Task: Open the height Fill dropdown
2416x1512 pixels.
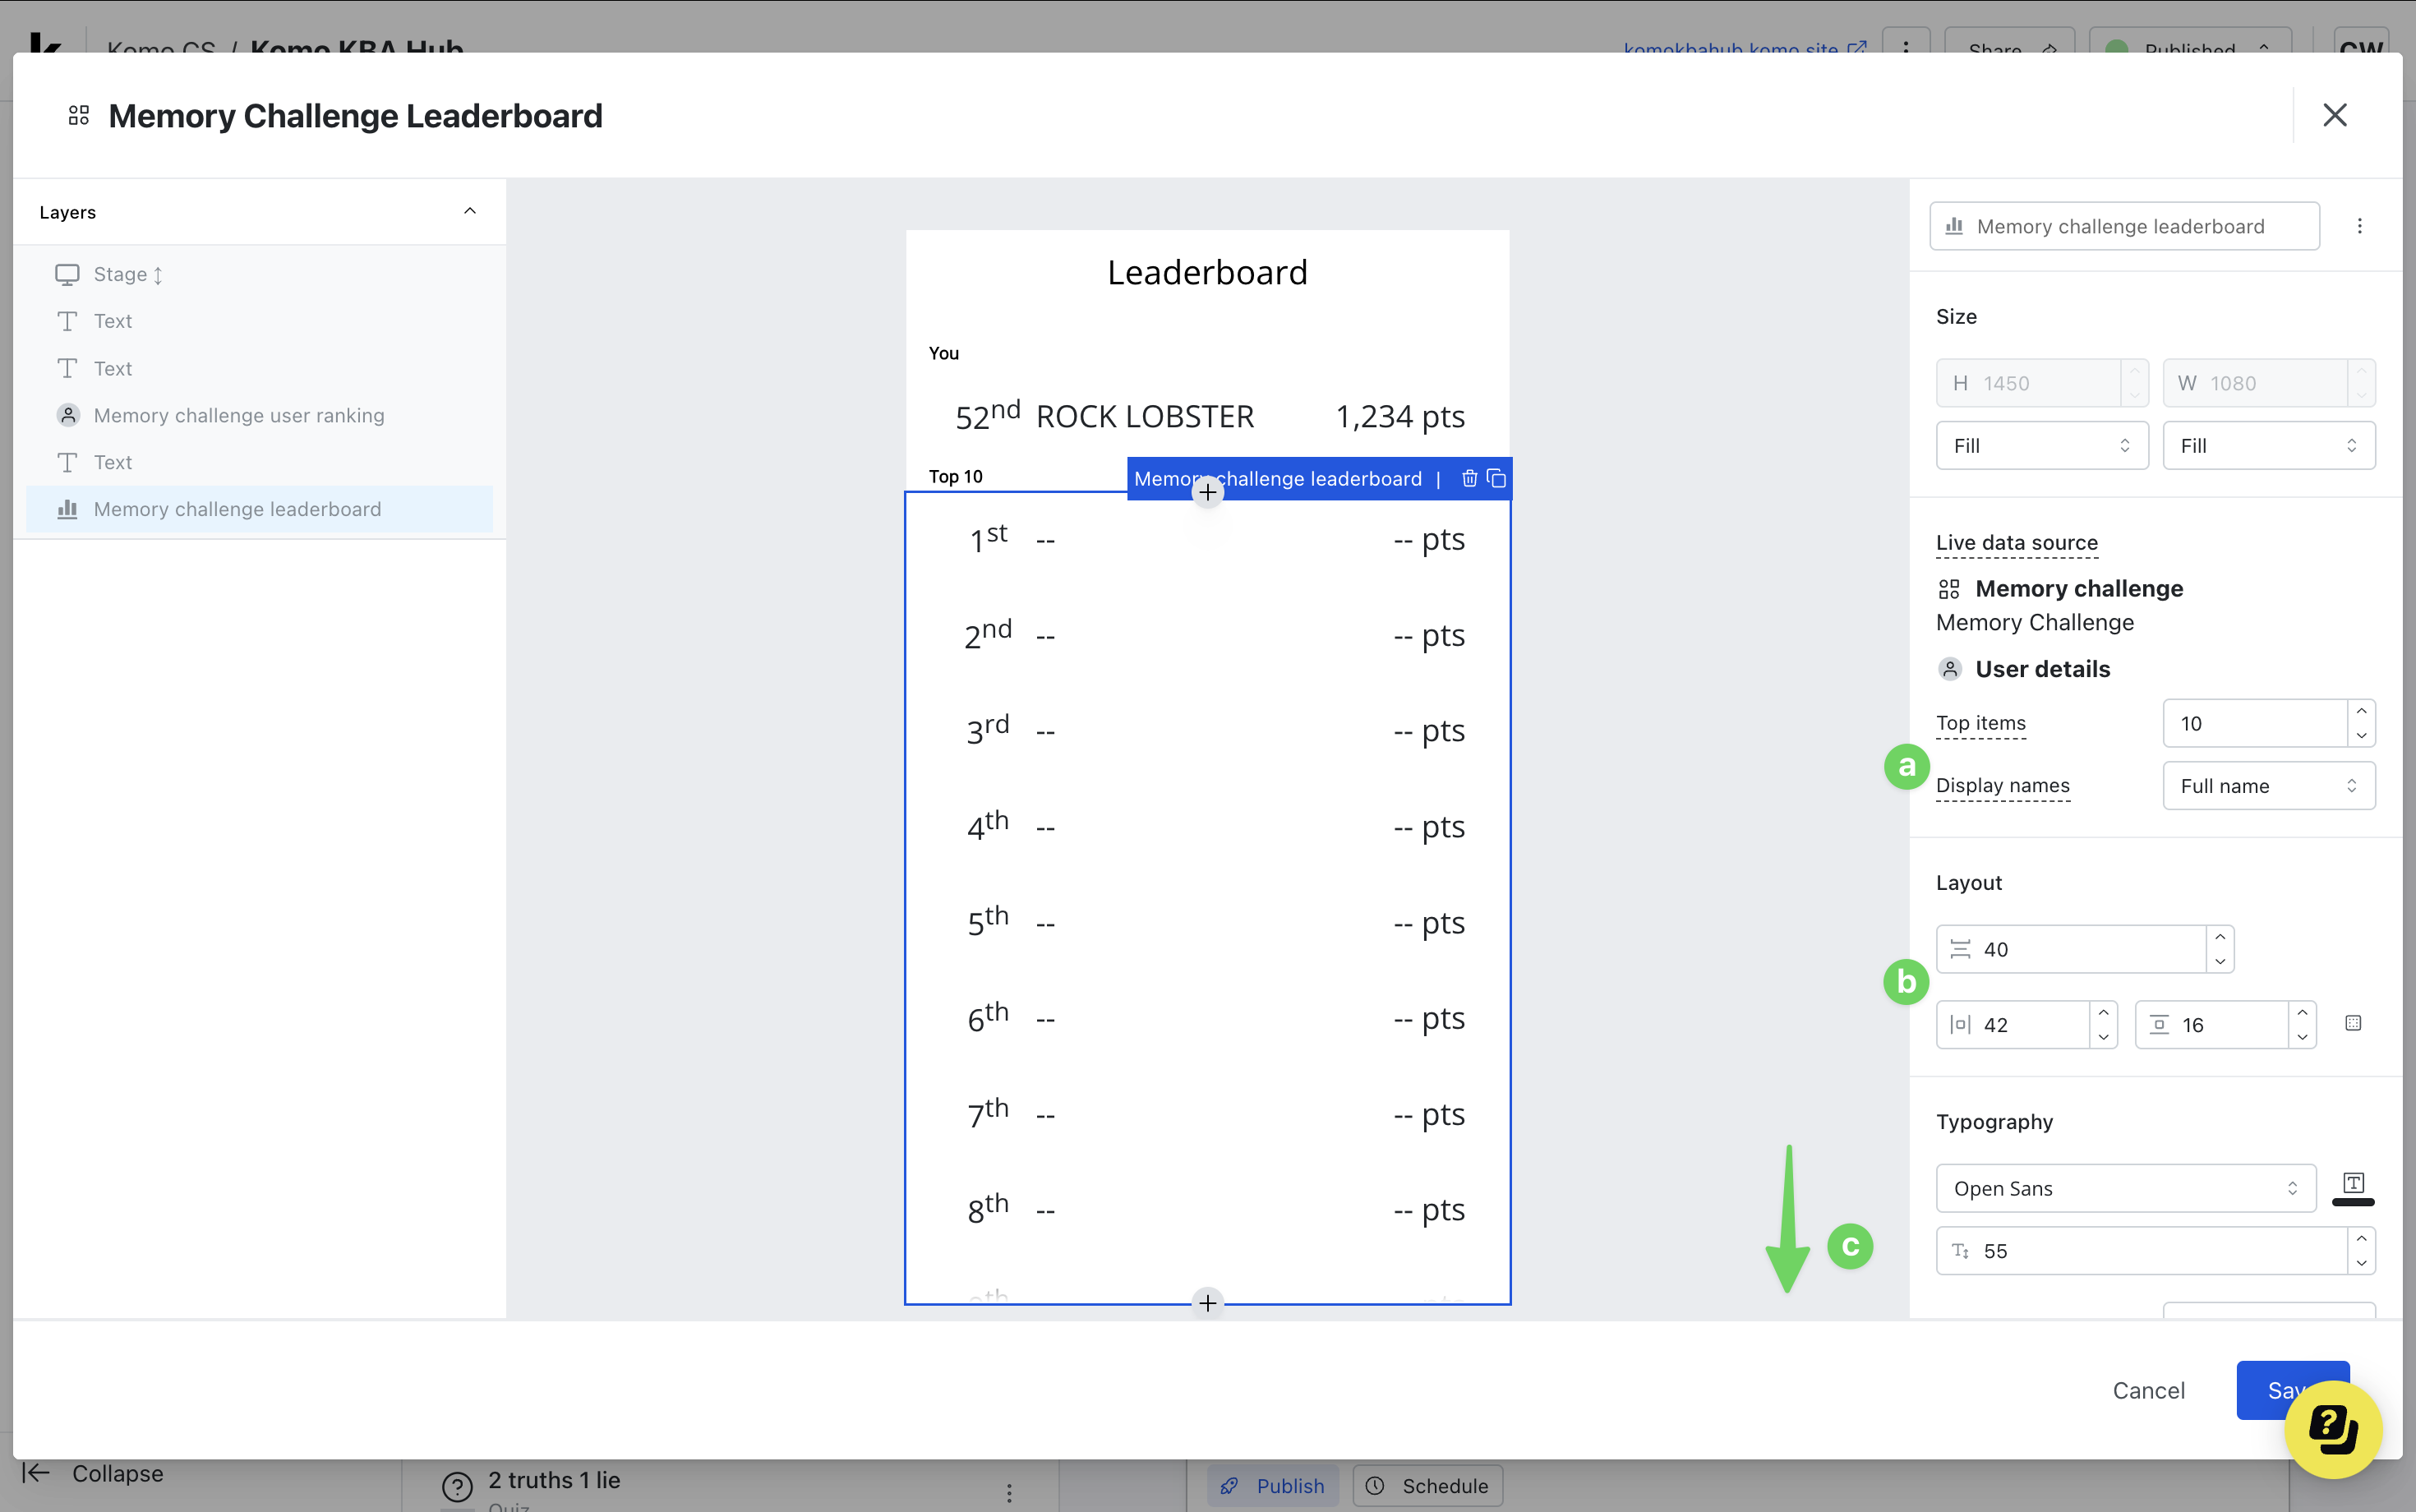Action: (x=2041, y=446)
